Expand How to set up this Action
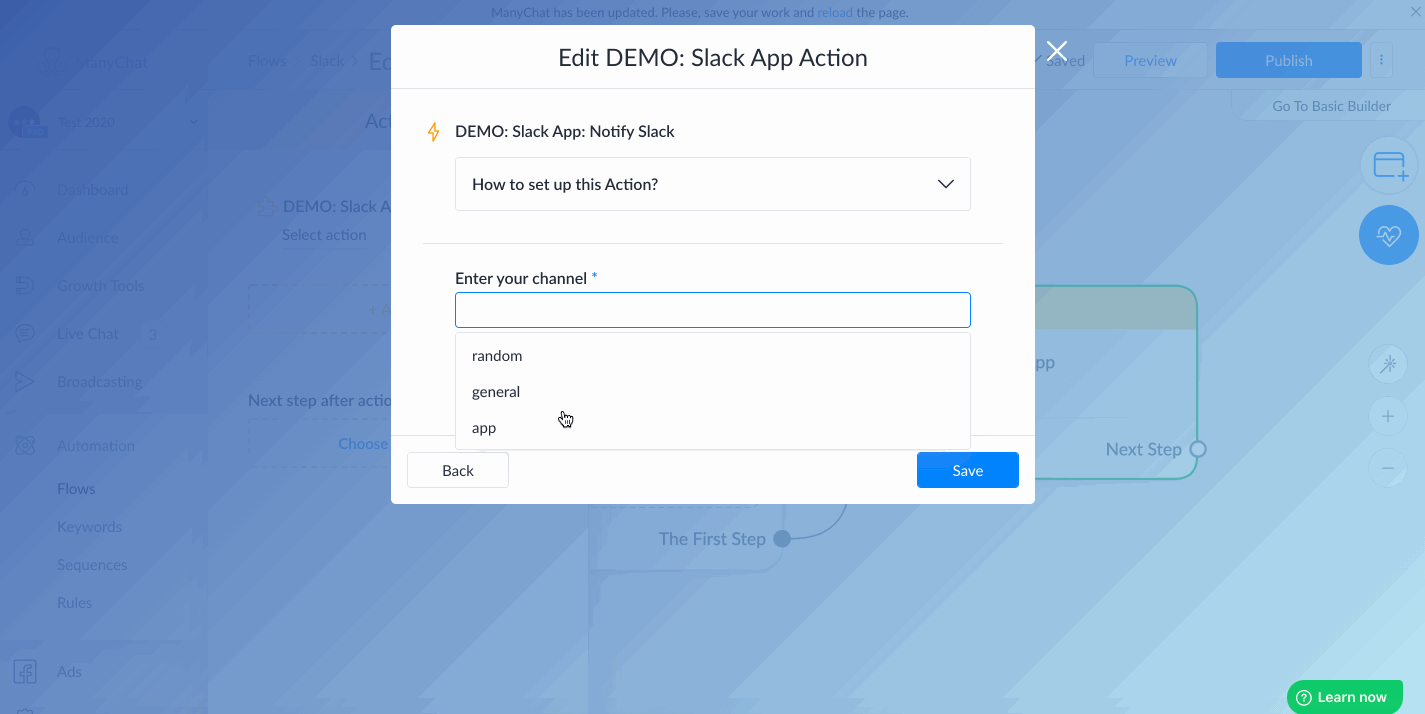The height and width of the screenshot is (714, 1425). (x=712, y=184)
